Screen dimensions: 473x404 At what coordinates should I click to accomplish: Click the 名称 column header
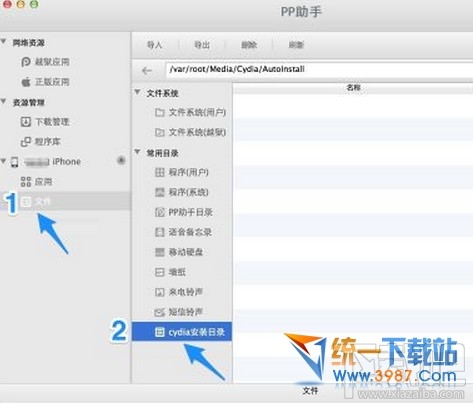point(353,88)
